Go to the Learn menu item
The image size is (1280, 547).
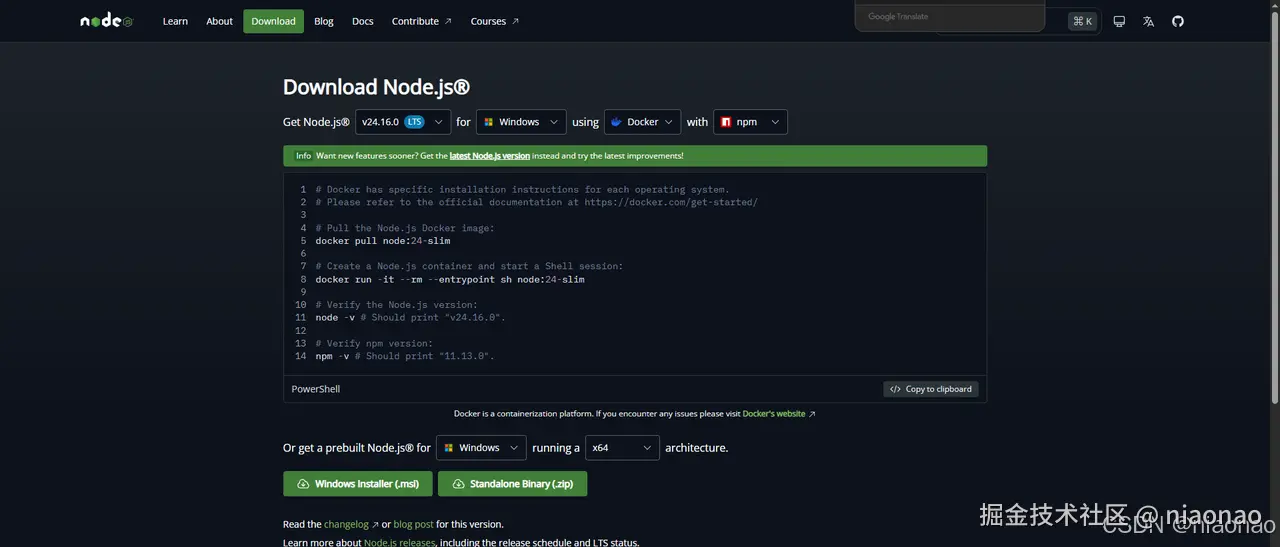pyautogui.click(x=175, y=21)
